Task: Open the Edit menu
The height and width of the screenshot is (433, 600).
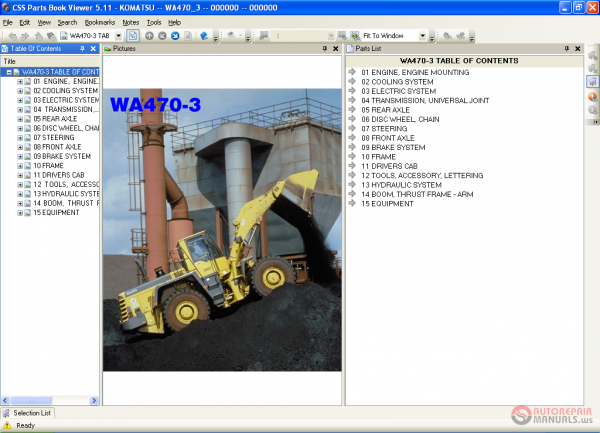Action: (x=25, y=23)
